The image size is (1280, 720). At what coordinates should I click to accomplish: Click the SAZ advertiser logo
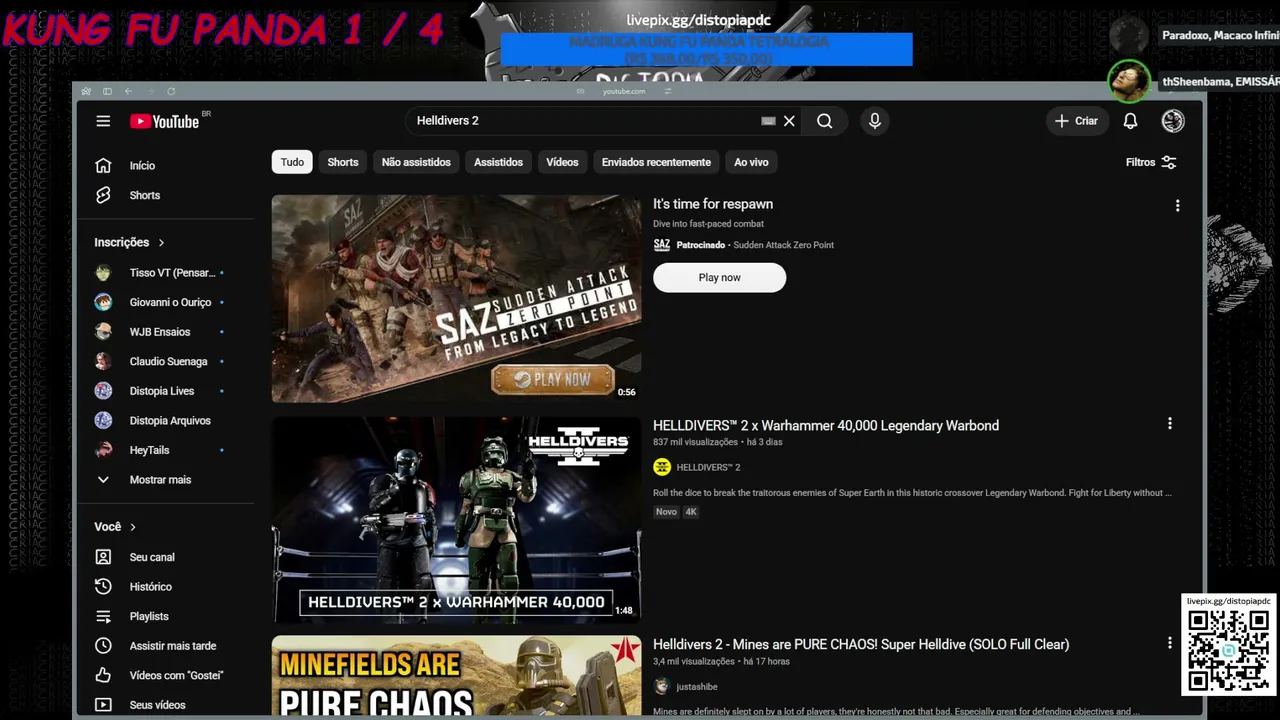pyautogui.click(x=661, y=245)
